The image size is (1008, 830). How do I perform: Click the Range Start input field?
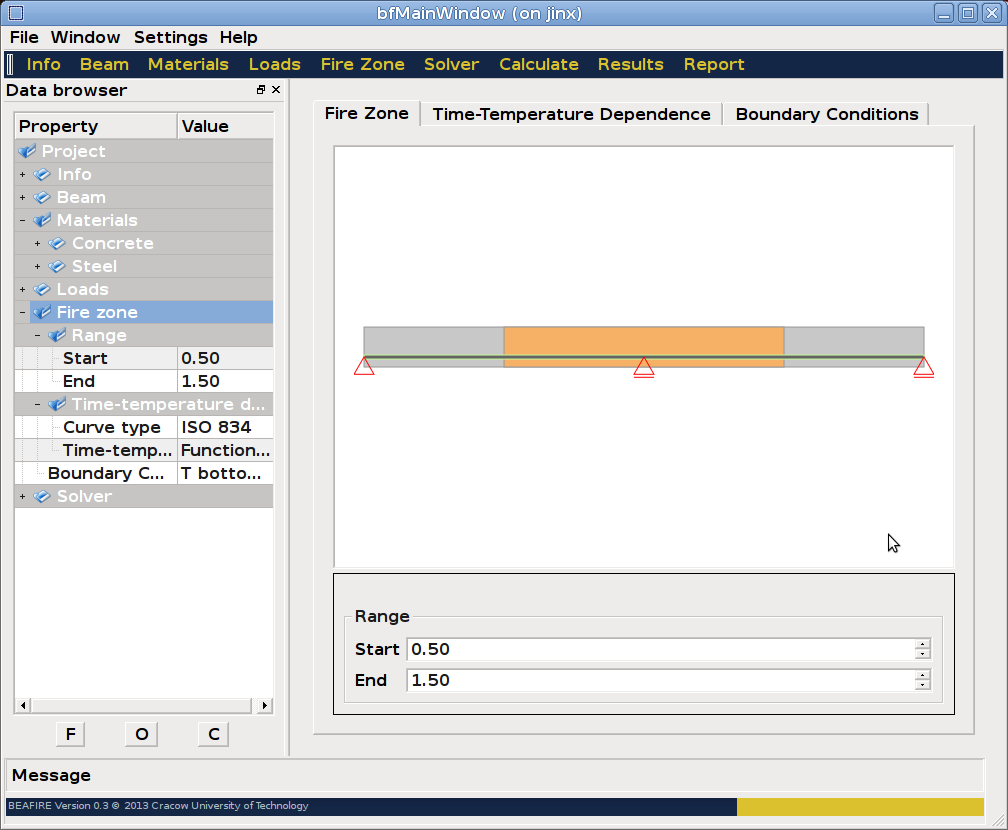coord(660,649)
